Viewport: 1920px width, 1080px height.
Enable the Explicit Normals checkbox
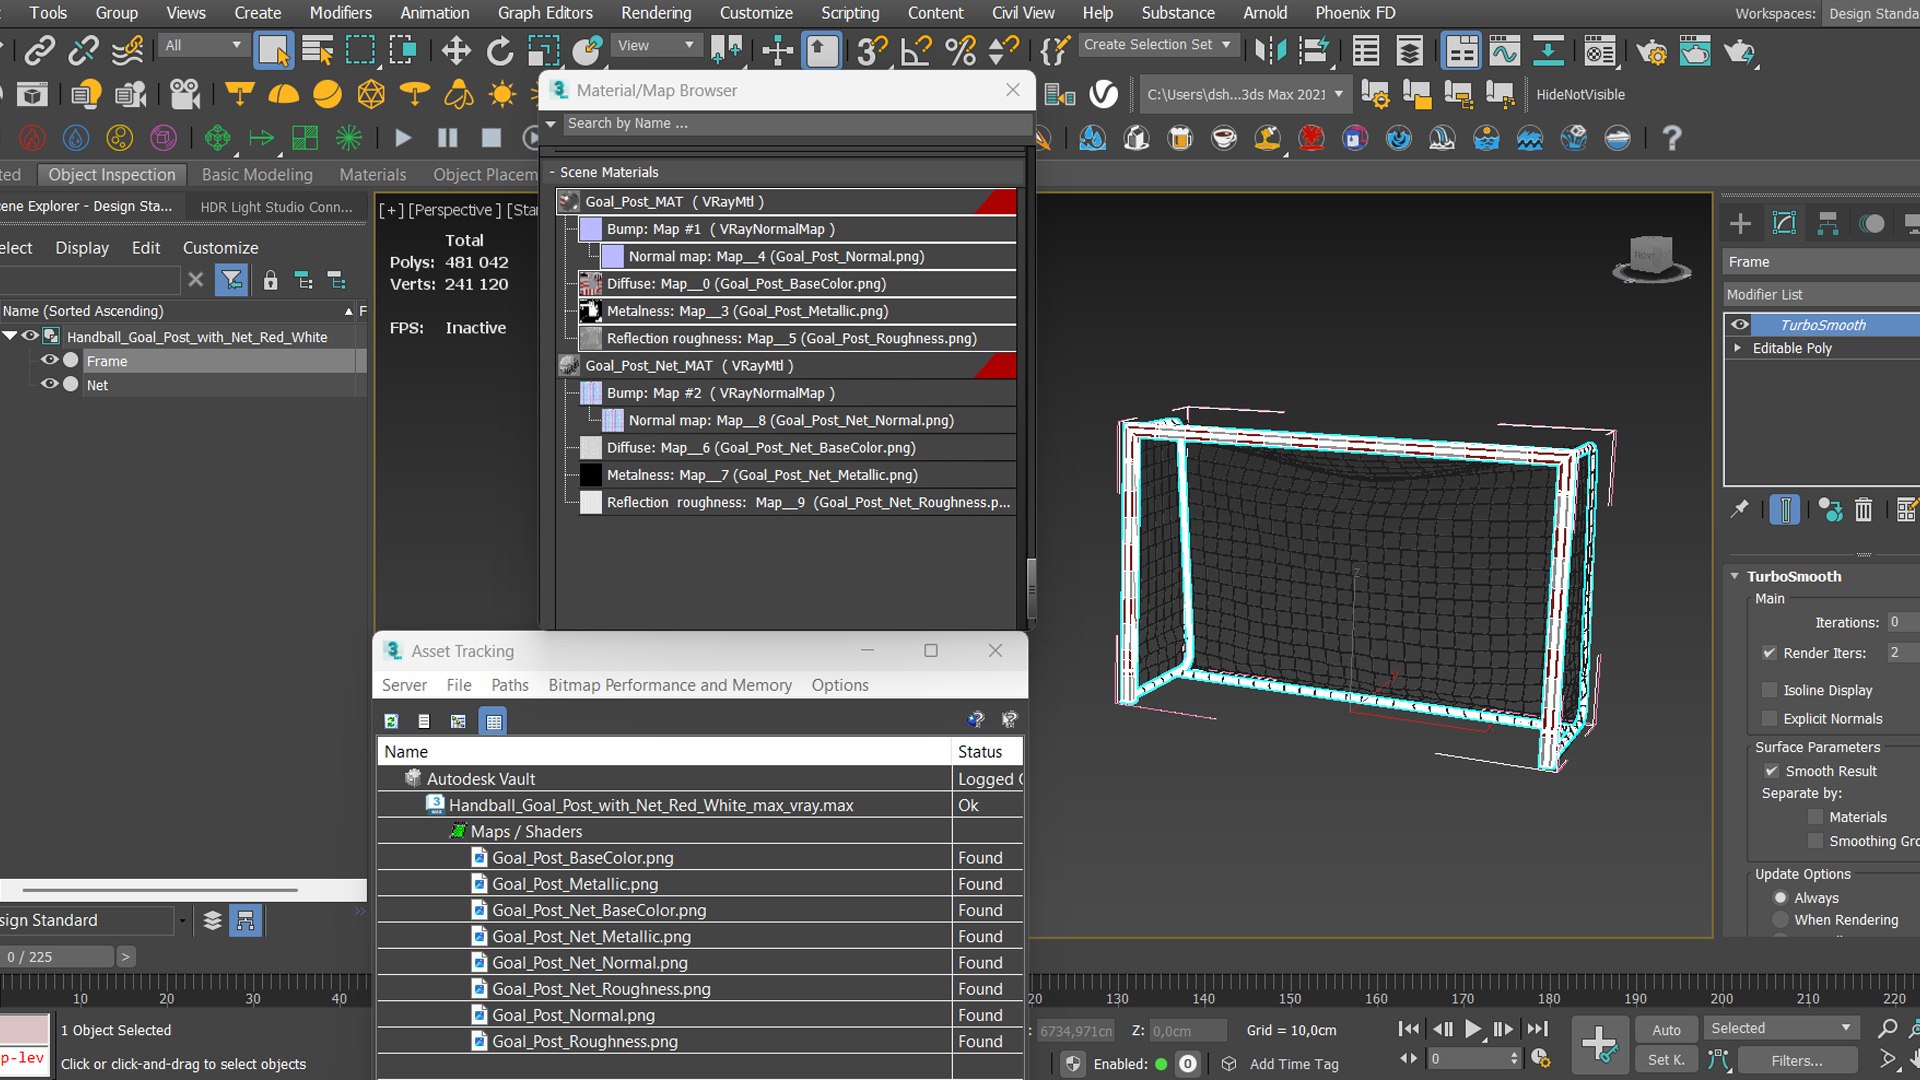coord(1769,719)
